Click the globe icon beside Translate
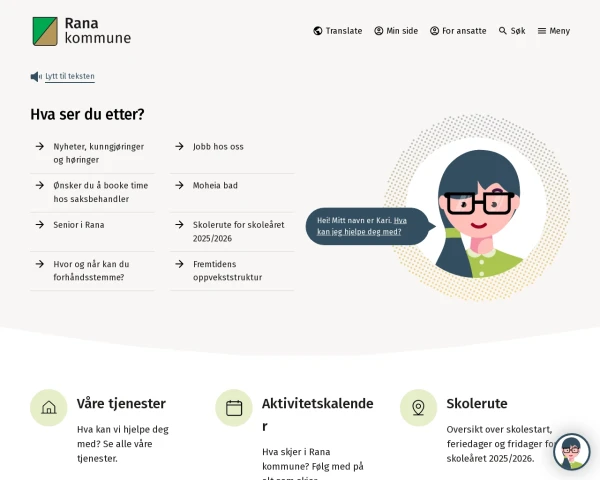This screenshot has height=480, width=600. click(318, 31)
